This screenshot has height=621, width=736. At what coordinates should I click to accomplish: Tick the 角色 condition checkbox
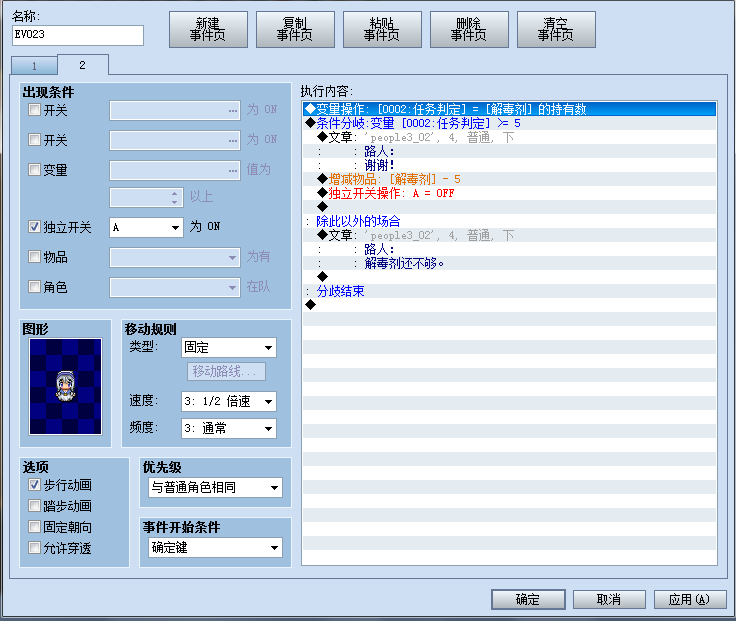click(x=34, y=286)
